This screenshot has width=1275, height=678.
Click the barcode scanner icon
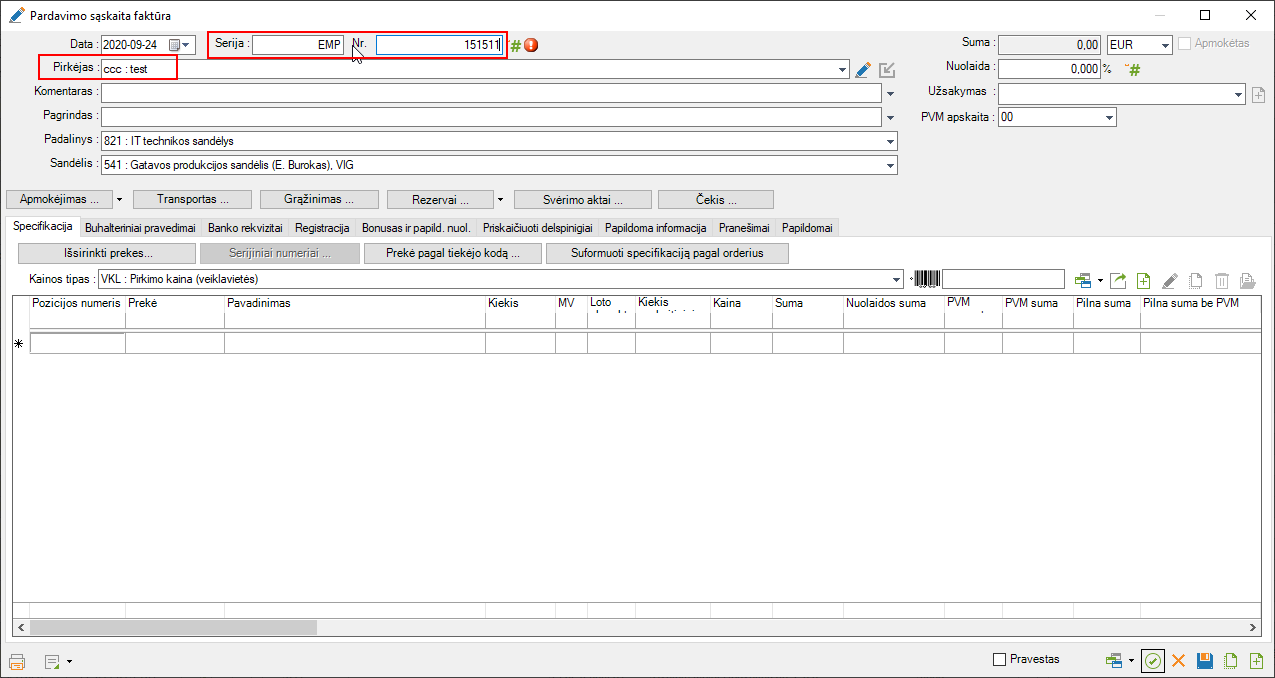[927, 279]
